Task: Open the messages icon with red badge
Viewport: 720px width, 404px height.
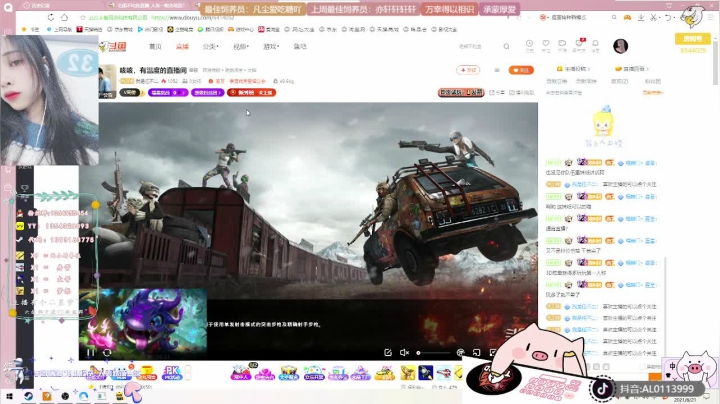Action: [579, 45]
